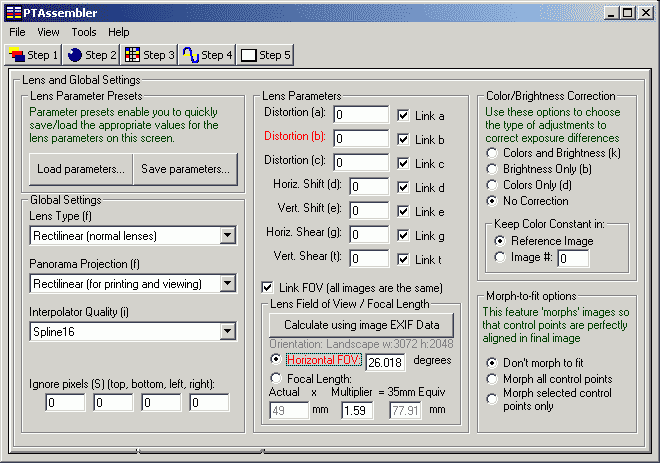The image size is (660, 463).
Task: Go to the Step 3 tab
Action: 149,55
